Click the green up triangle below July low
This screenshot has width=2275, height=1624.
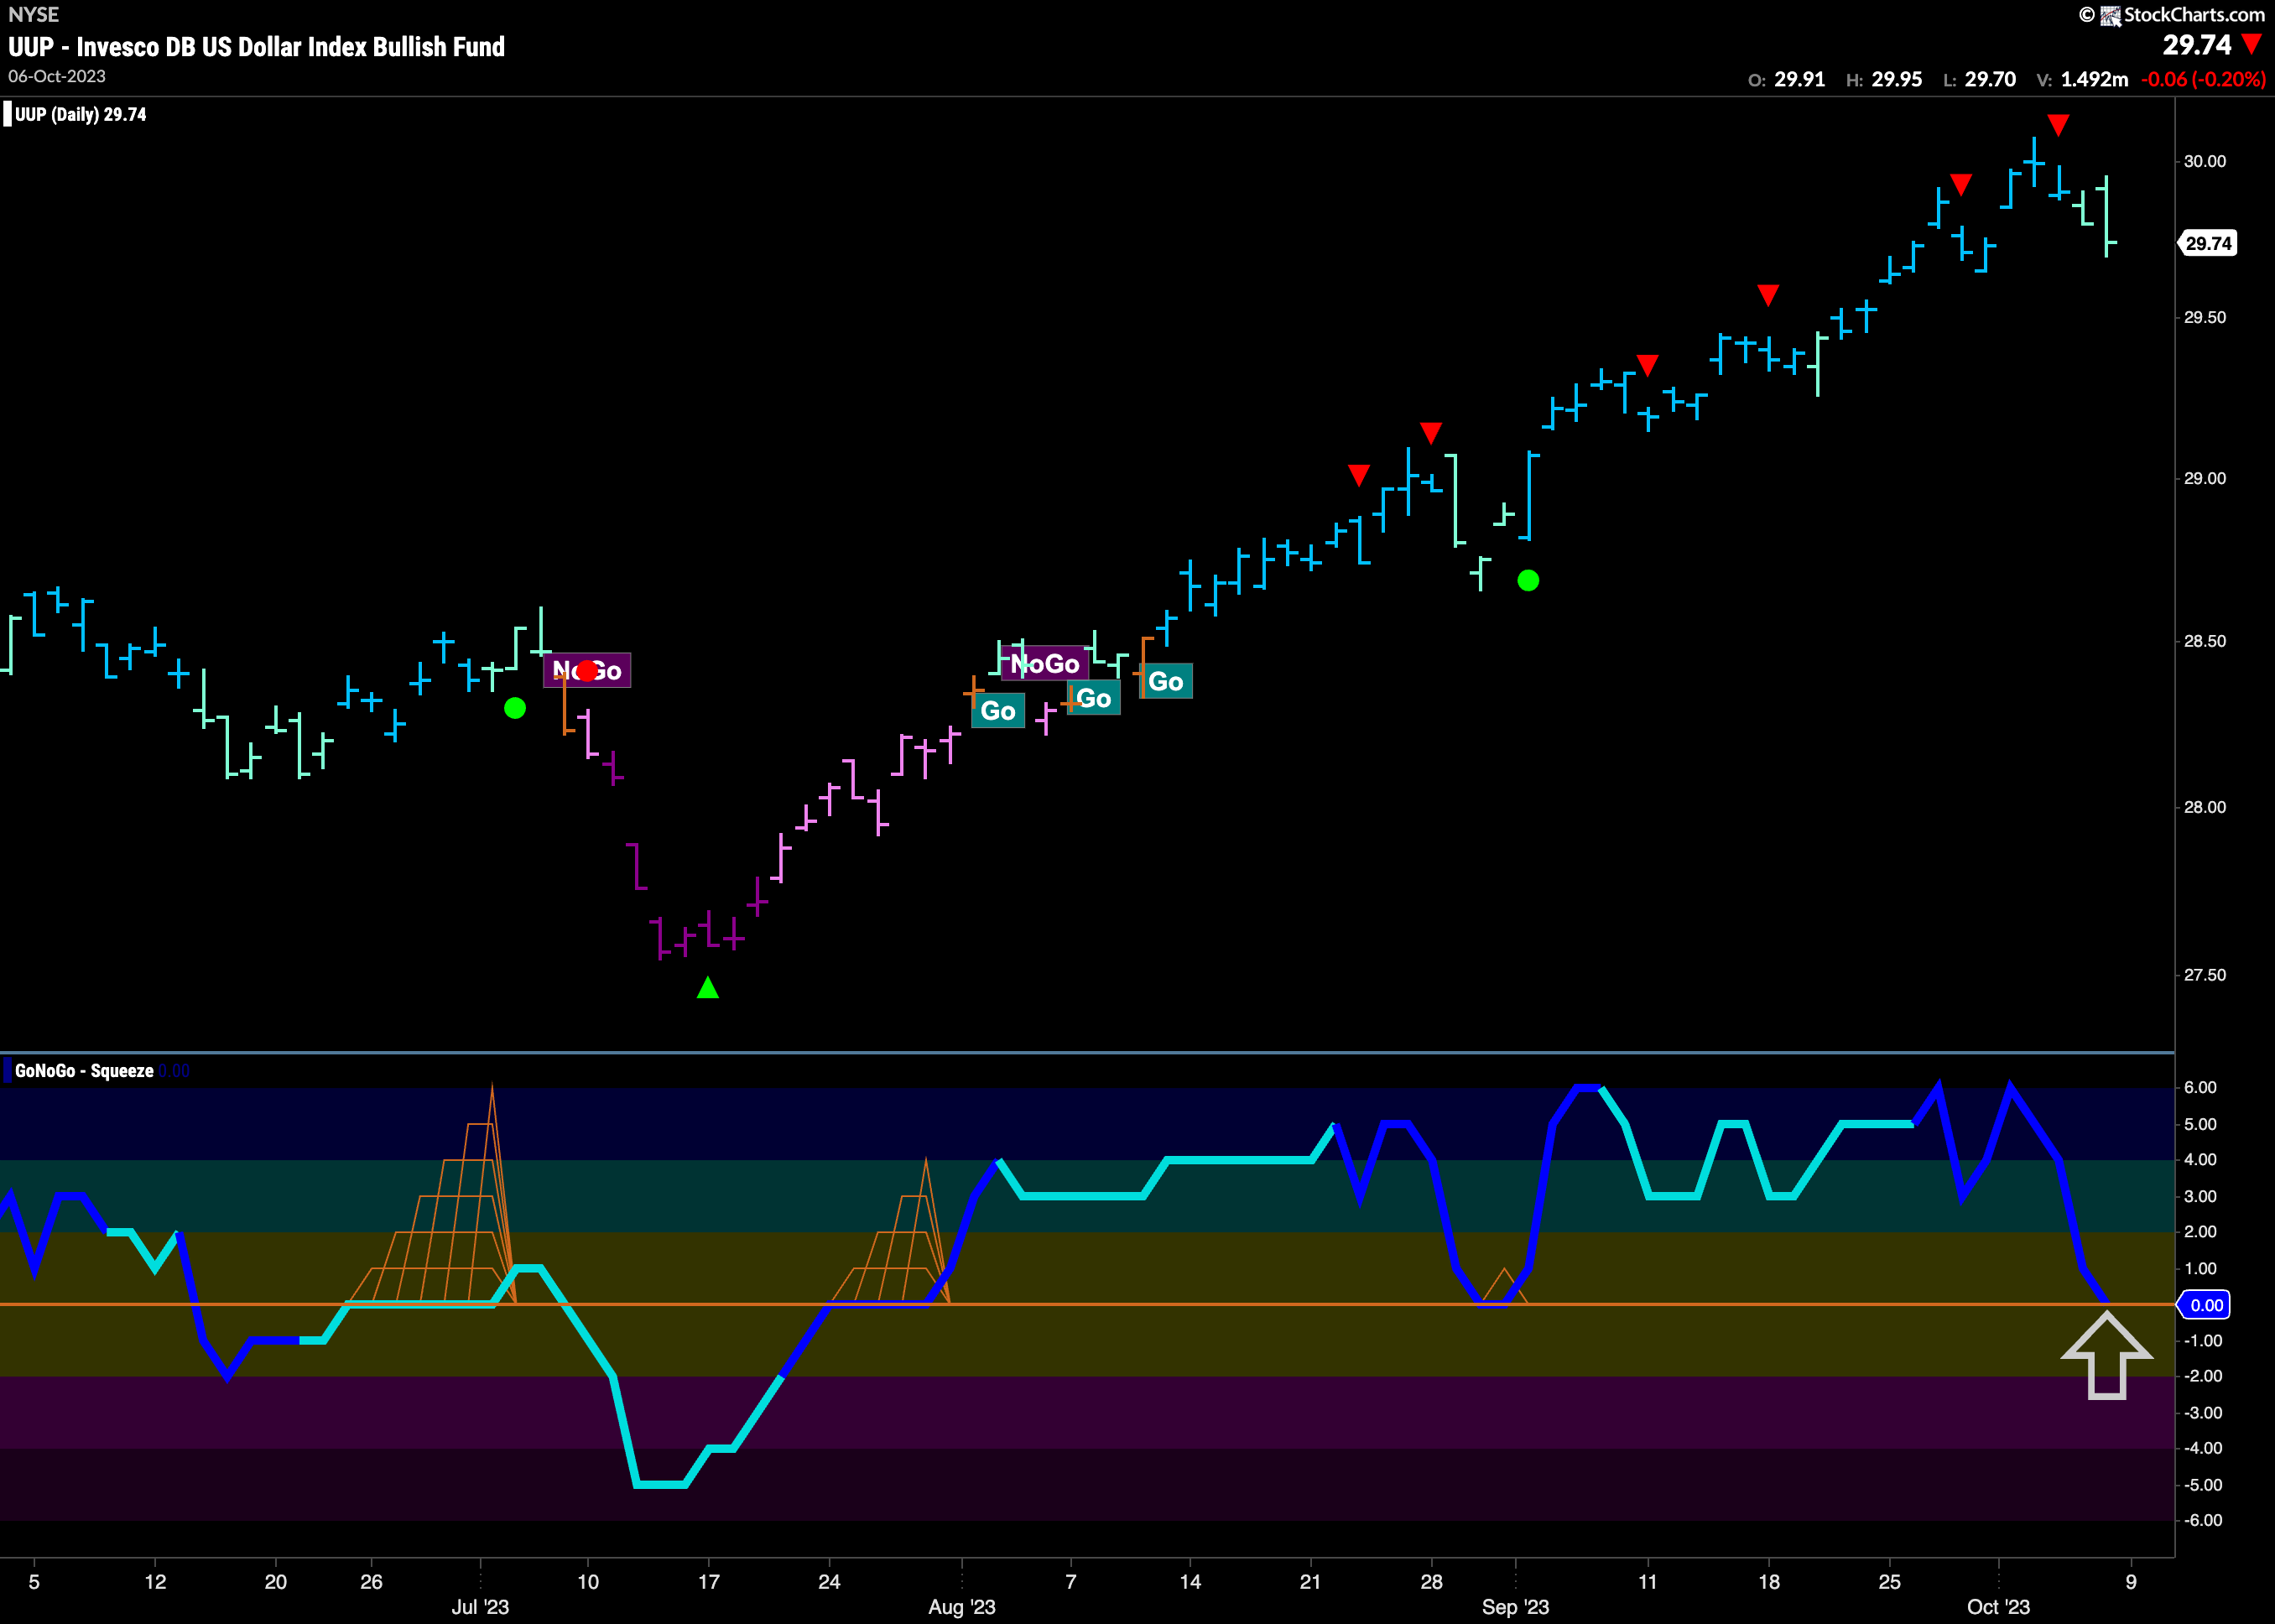point(708,988)
